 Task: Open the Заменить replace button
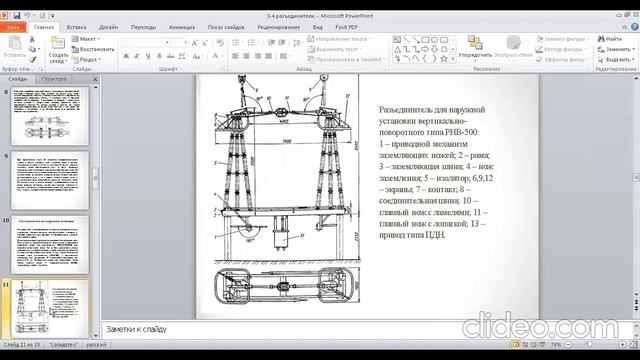(x=616, y=49)
